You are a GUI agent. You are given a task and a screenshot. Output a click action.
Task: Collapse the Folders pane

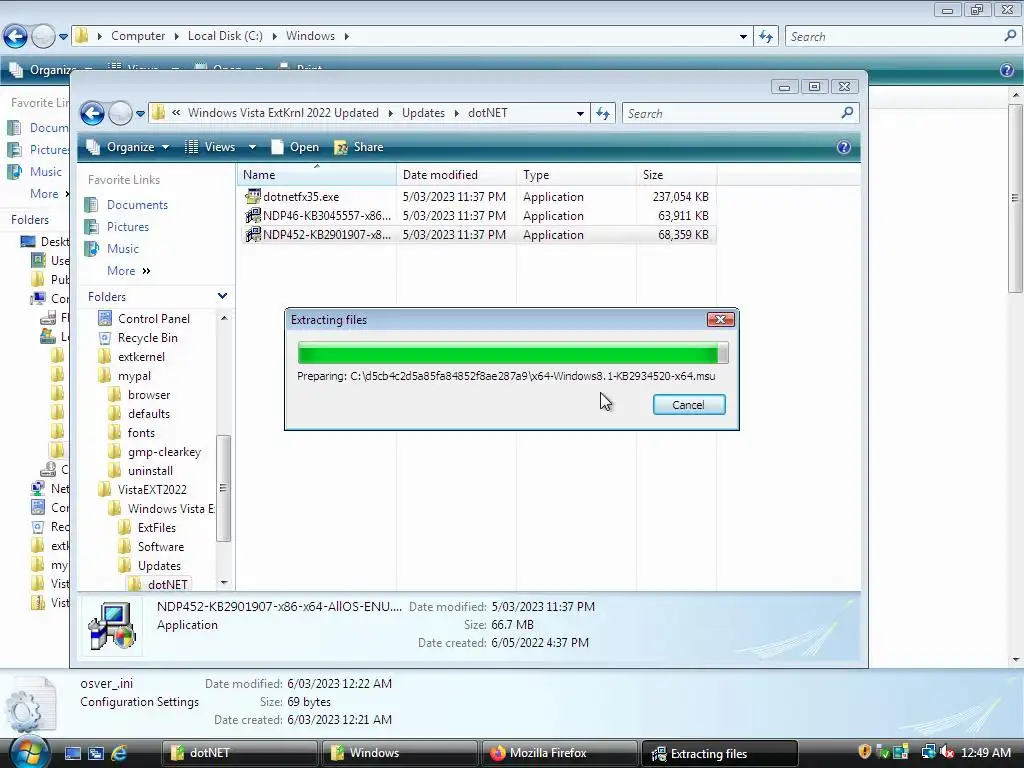tap(222, 296)
